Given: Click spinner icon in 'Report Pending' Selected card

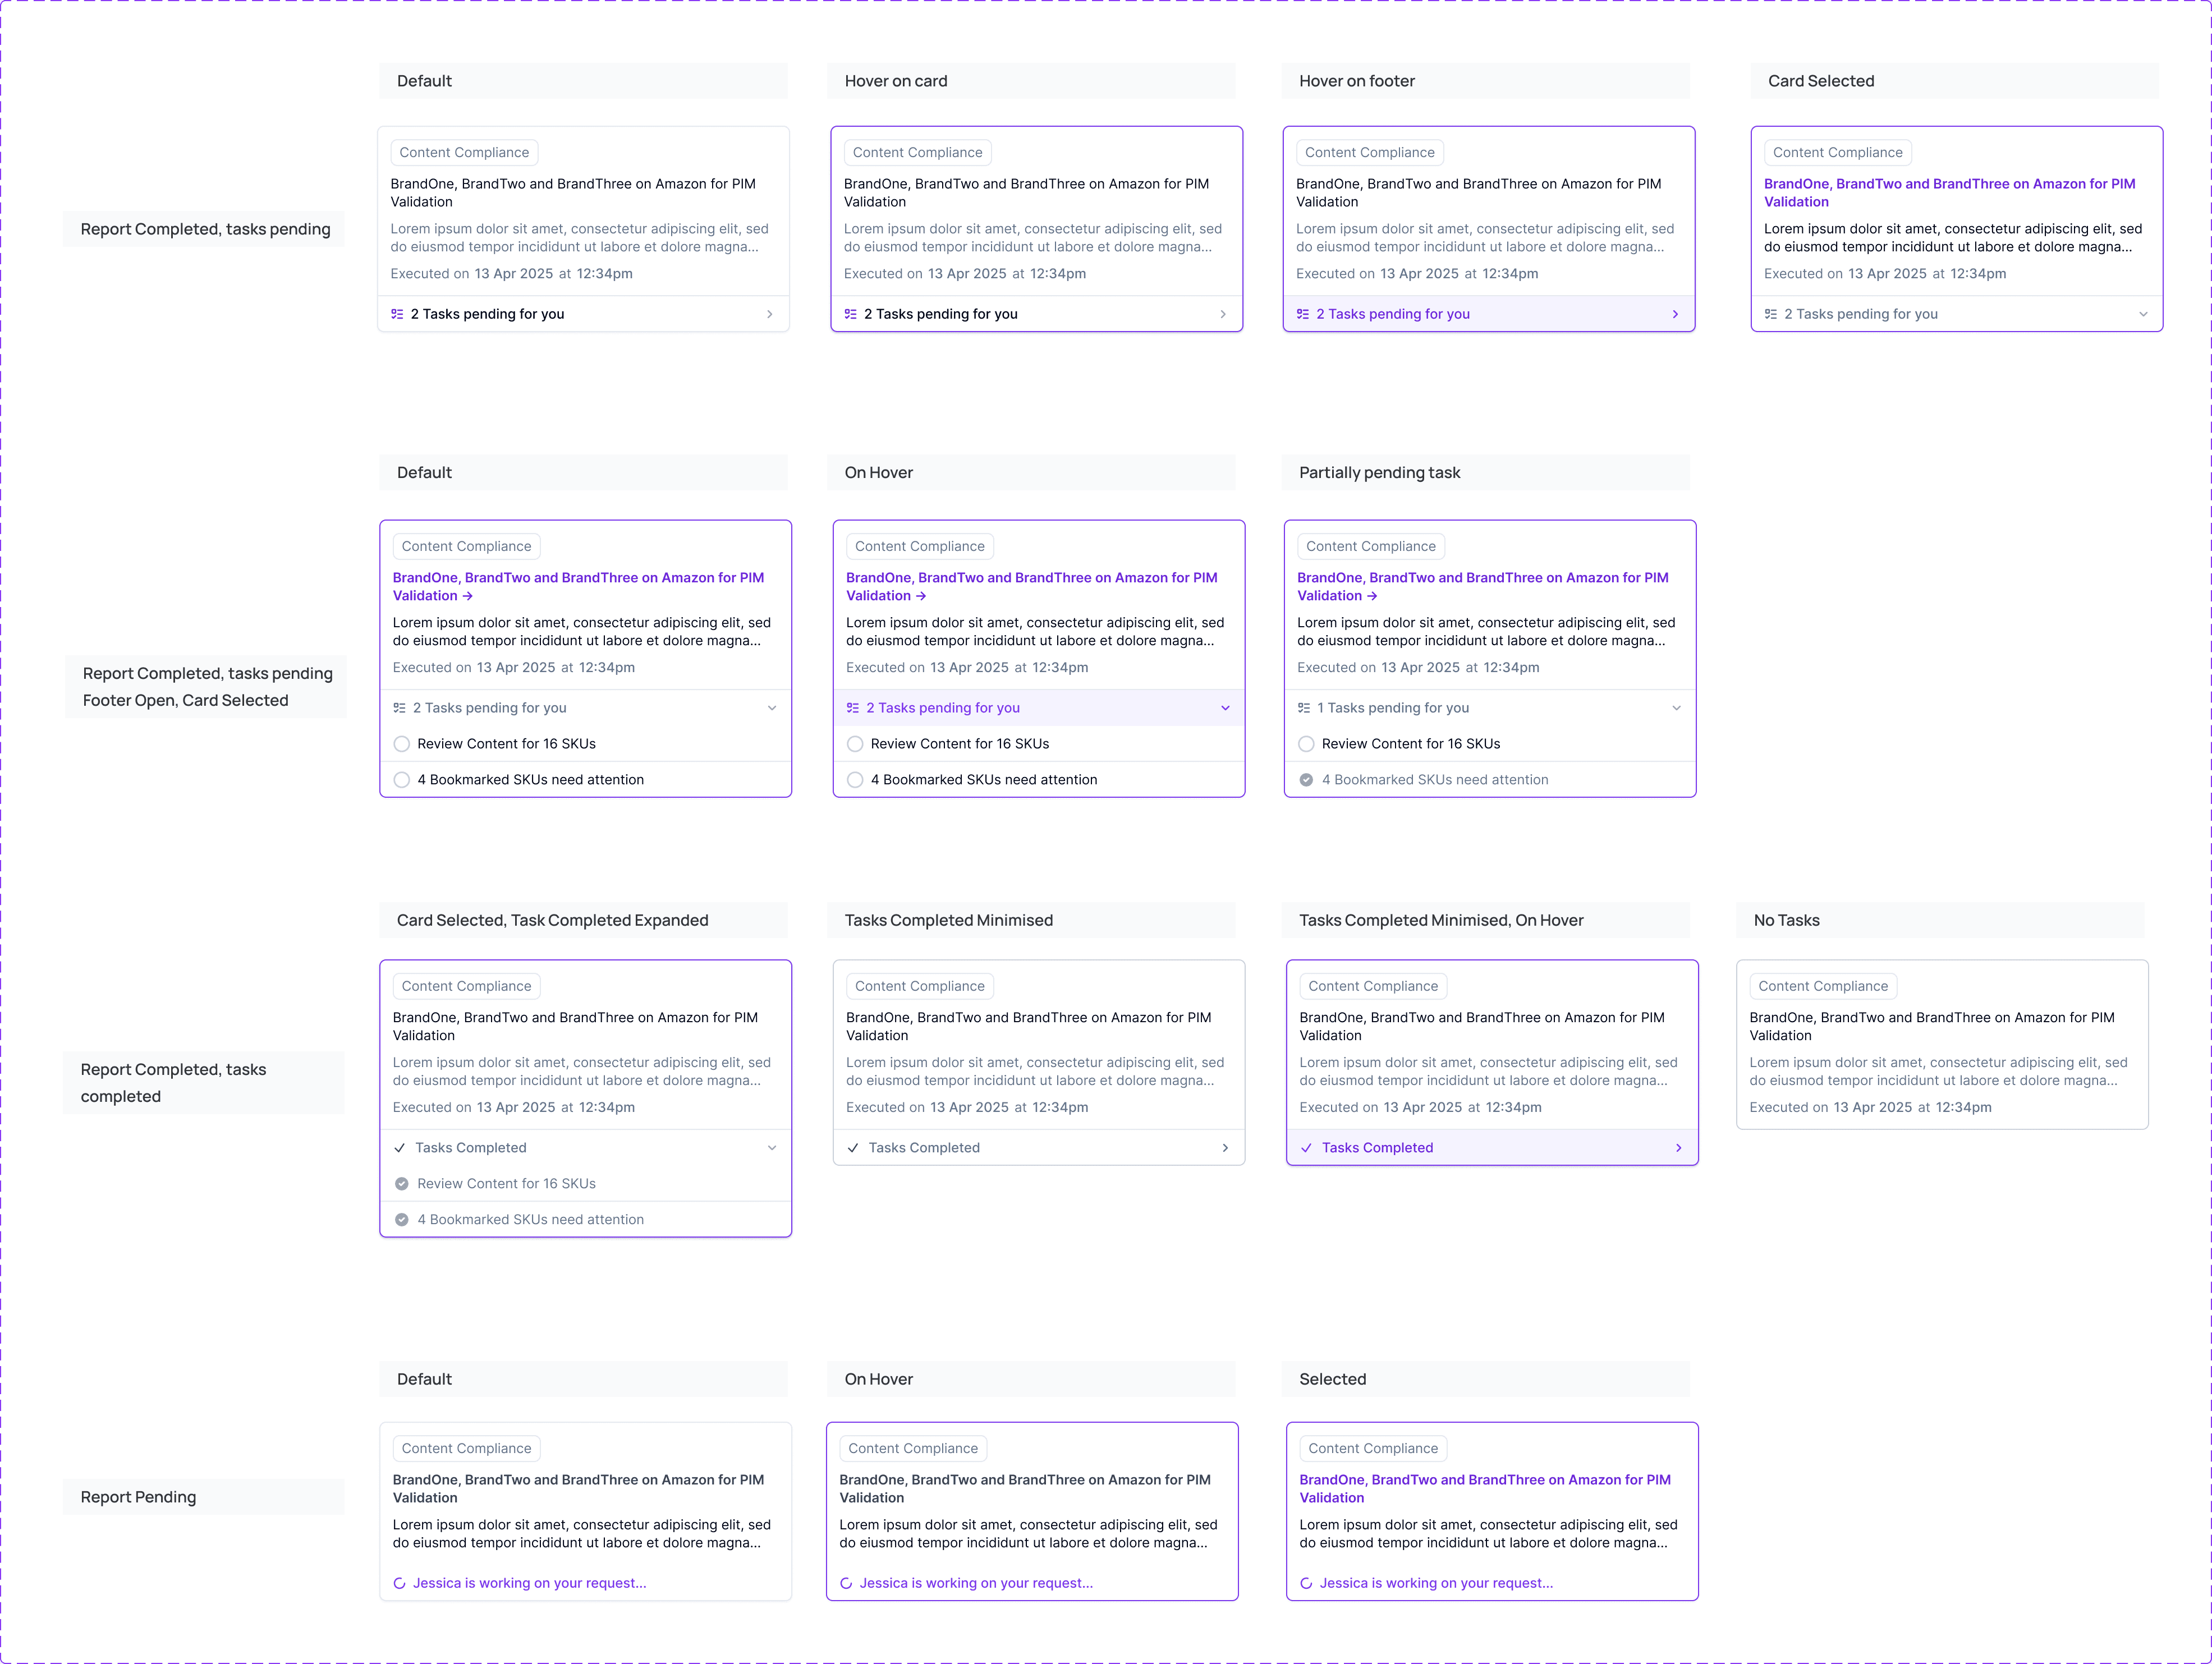Looking at the screenshot, I should tap(1306, 1583).
